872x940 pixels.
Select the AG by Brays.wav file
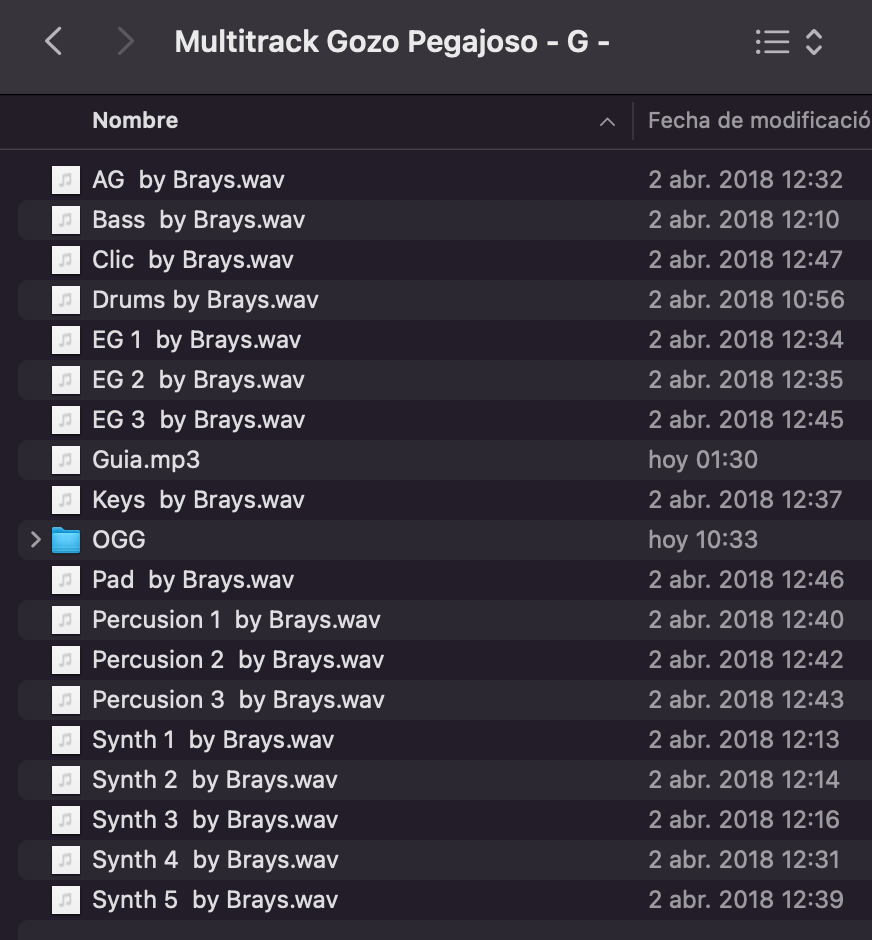pyautogui.click(x=445, y=180)
